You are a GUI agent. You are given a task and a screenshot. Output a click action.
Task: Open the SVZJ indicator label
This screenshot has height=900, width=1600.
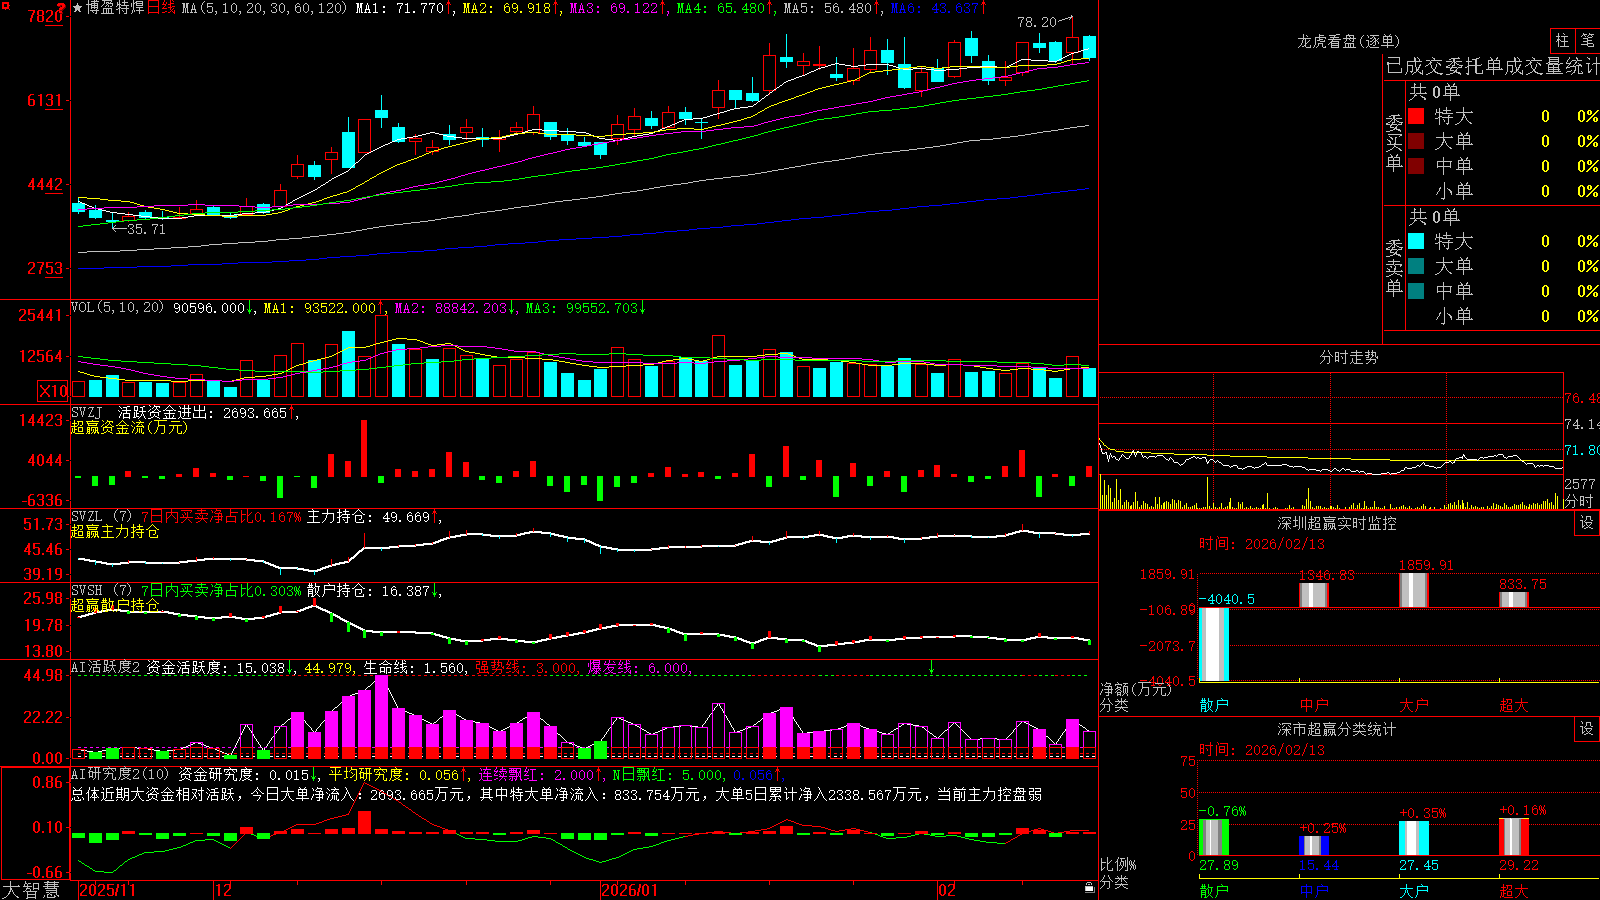tap(87, 412)
